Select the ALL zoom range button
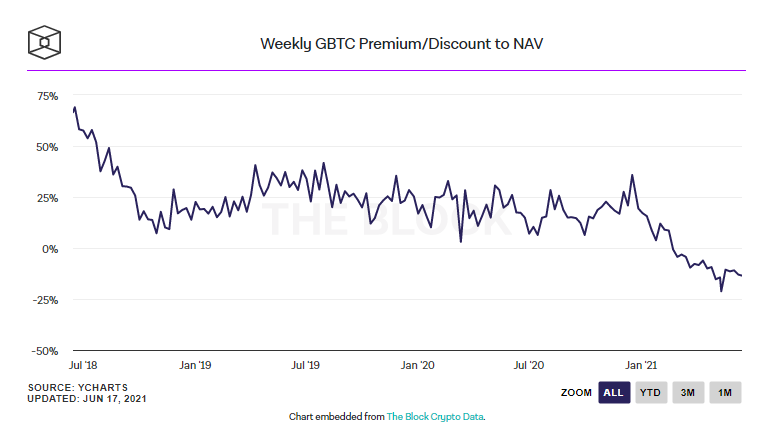 tap(614, 393)
